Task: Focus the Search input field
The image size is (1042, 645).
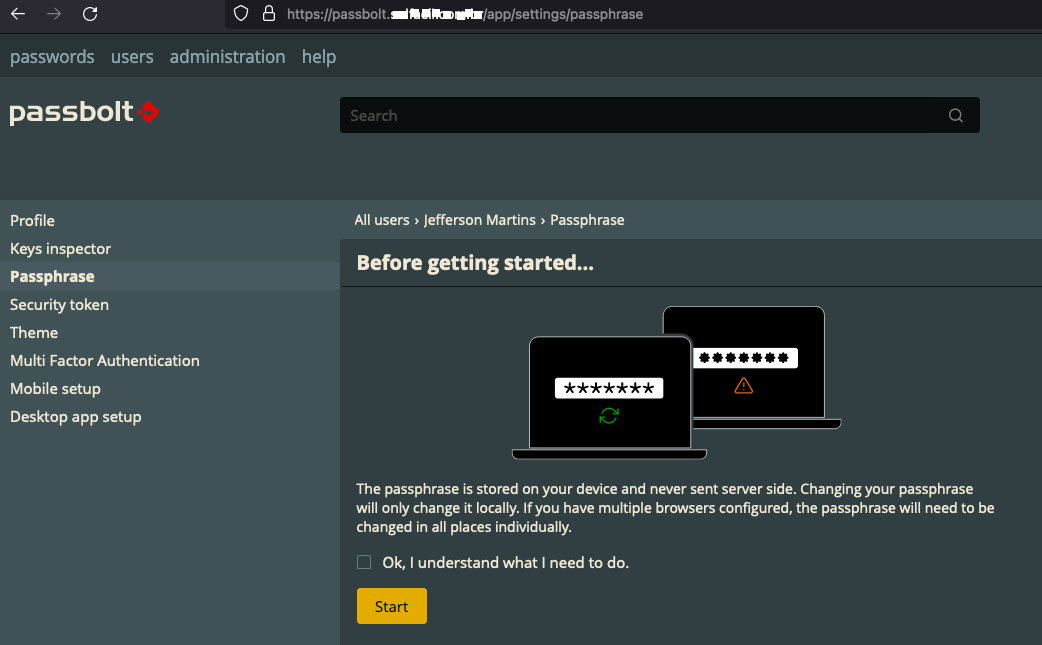Action: pyautogui.click(x=659, y=115)
